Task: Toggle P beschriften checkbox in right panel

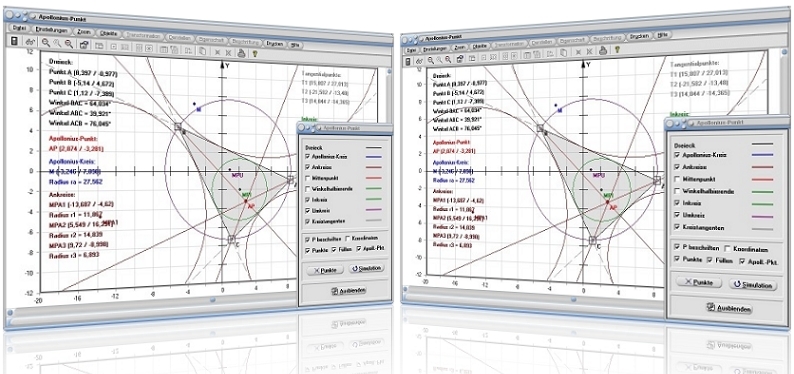Action: click(677, 247)
